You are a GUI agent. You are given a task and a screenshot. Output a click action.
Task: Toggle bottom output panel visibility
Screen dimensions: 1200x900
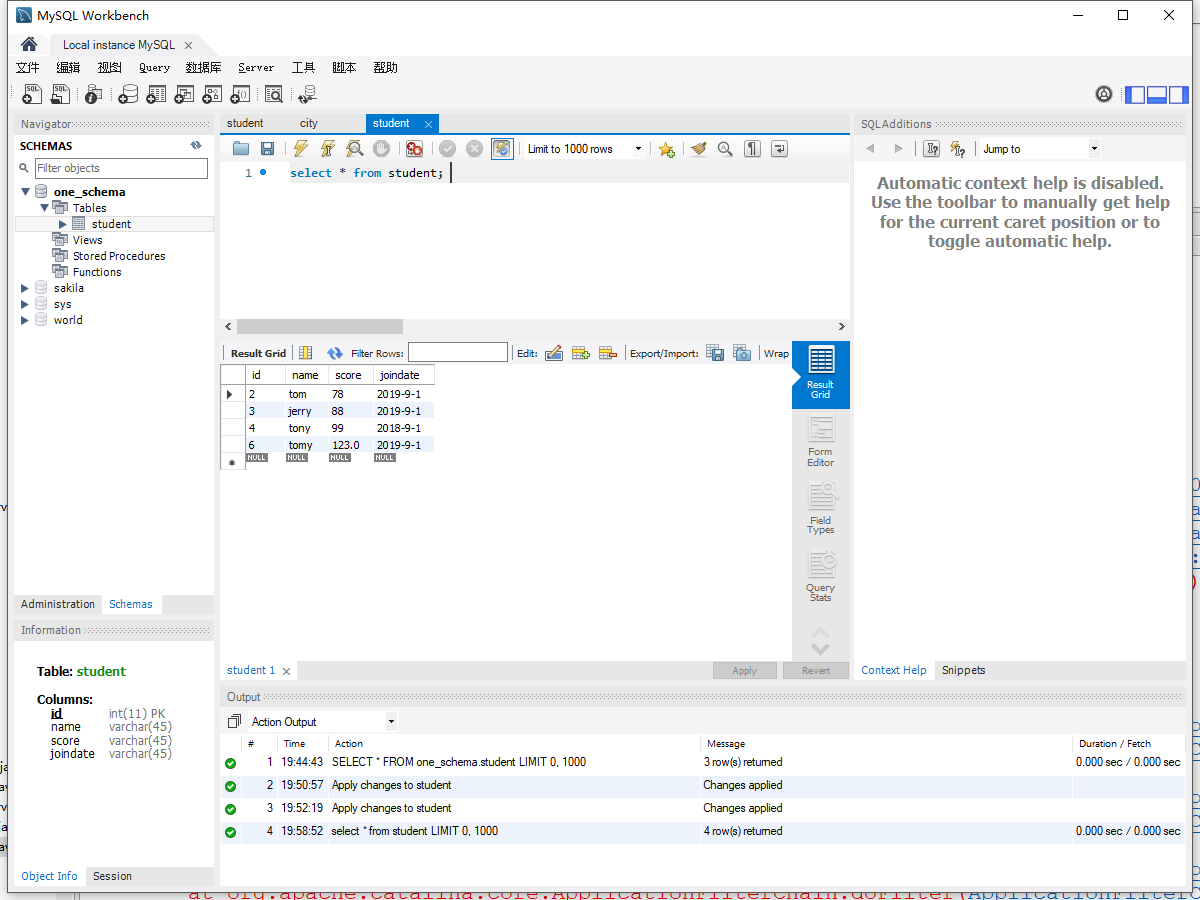coord(1157,95)
